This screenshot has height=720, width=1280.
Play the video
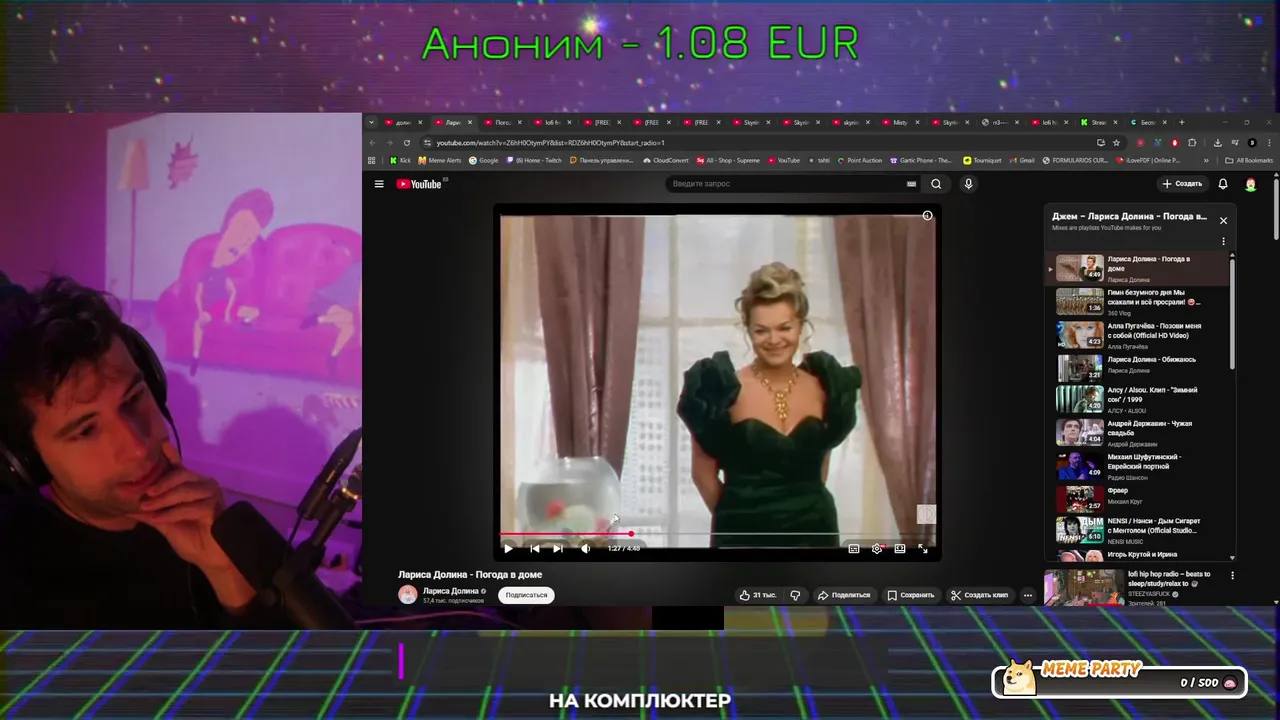point(508,548)
